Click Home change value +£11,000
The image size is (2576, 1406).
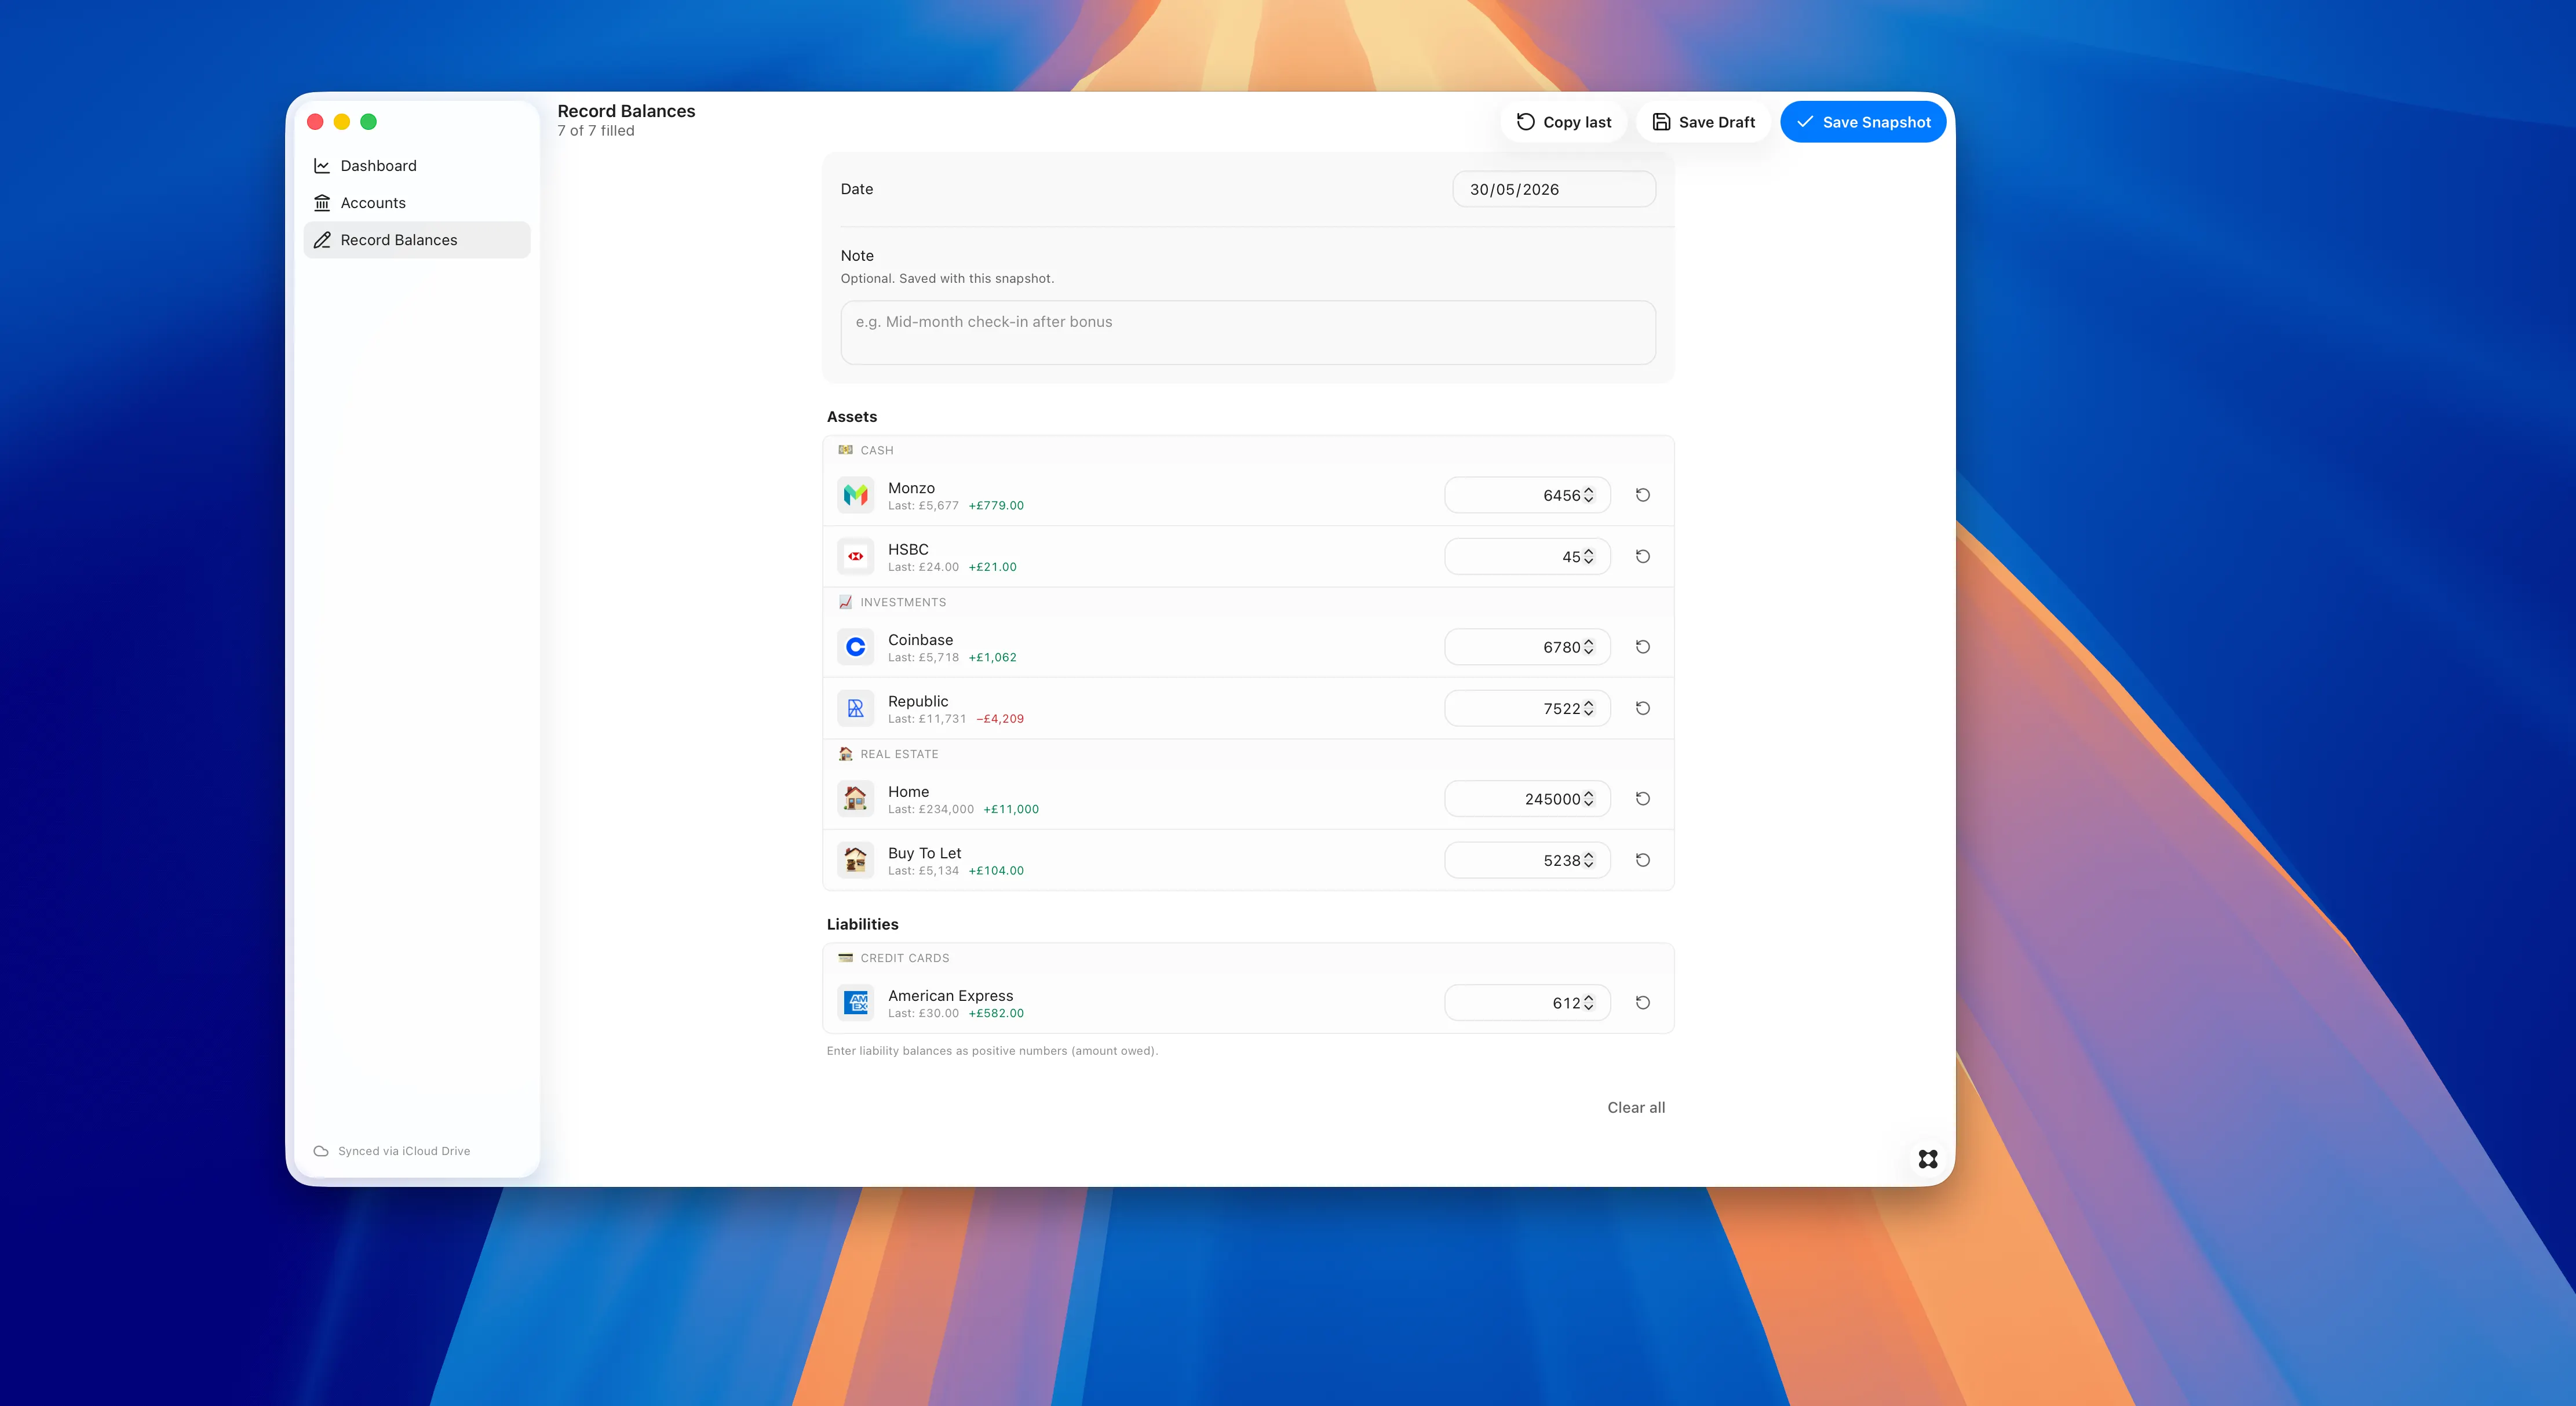pyautogui.click(x=1011, y=810)
